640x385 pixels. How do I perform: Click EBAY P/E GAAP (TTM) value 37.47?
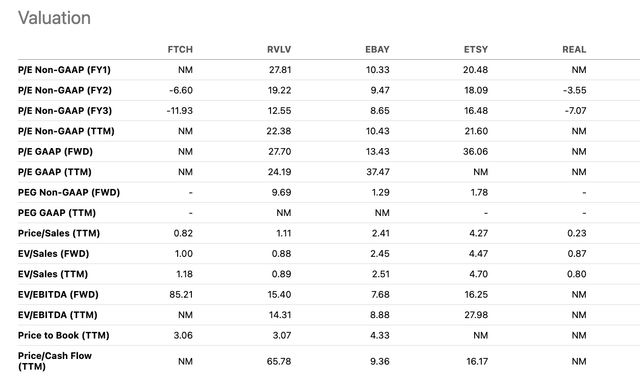click(378, 172)
